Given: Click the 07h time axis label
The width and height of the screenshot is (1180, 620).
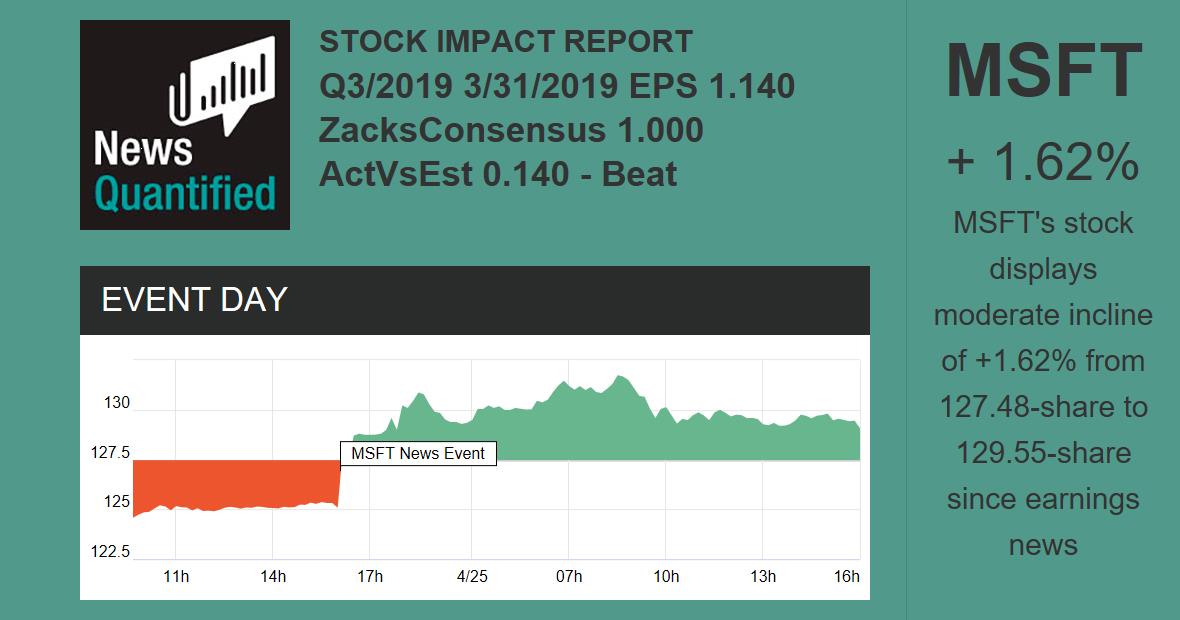Looking at the screenshot, I should 569,577.
